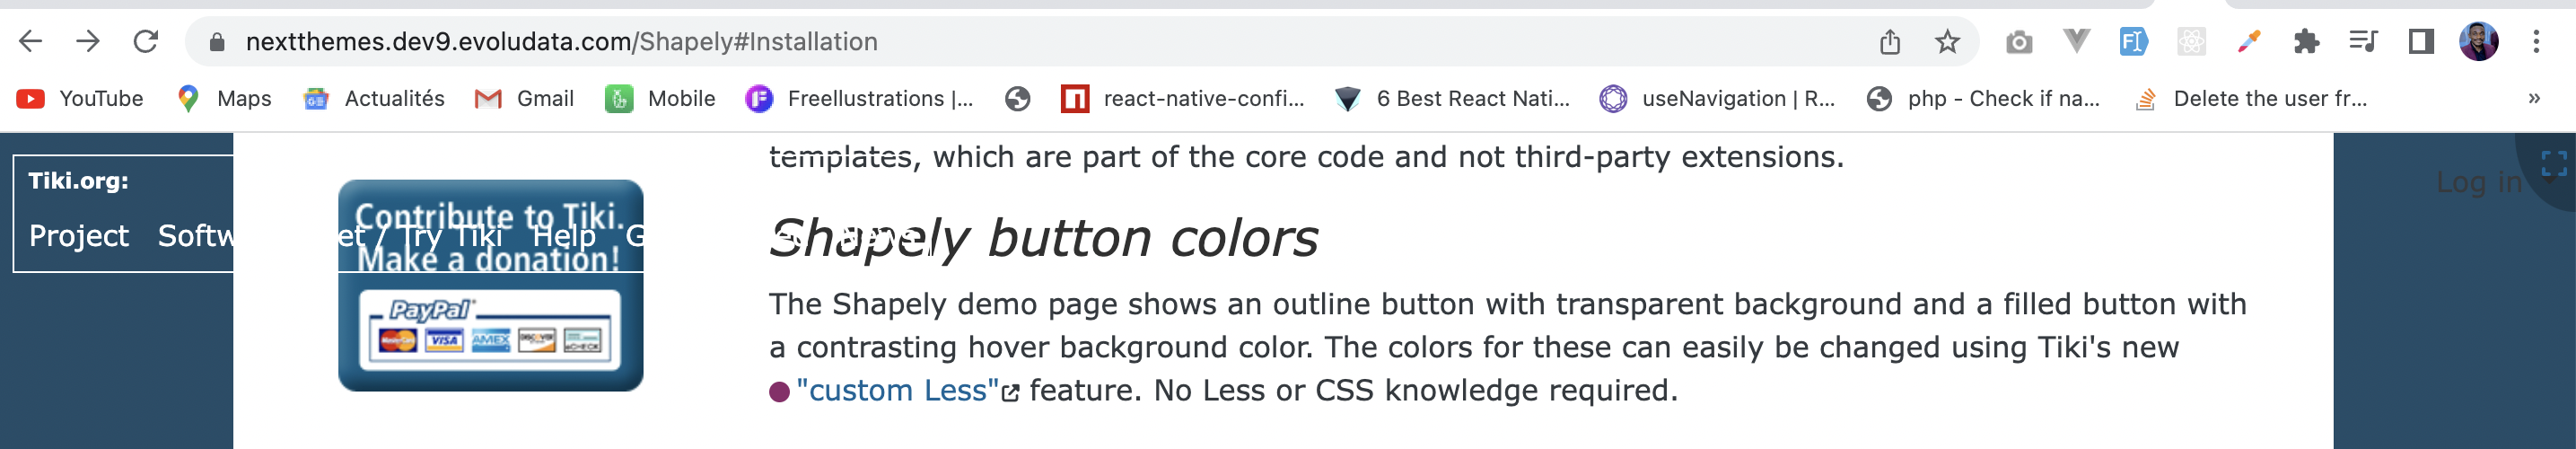Viewport: 2576px width, 449px height.
Task: Go back to the previous page
Action: [31, 41]
